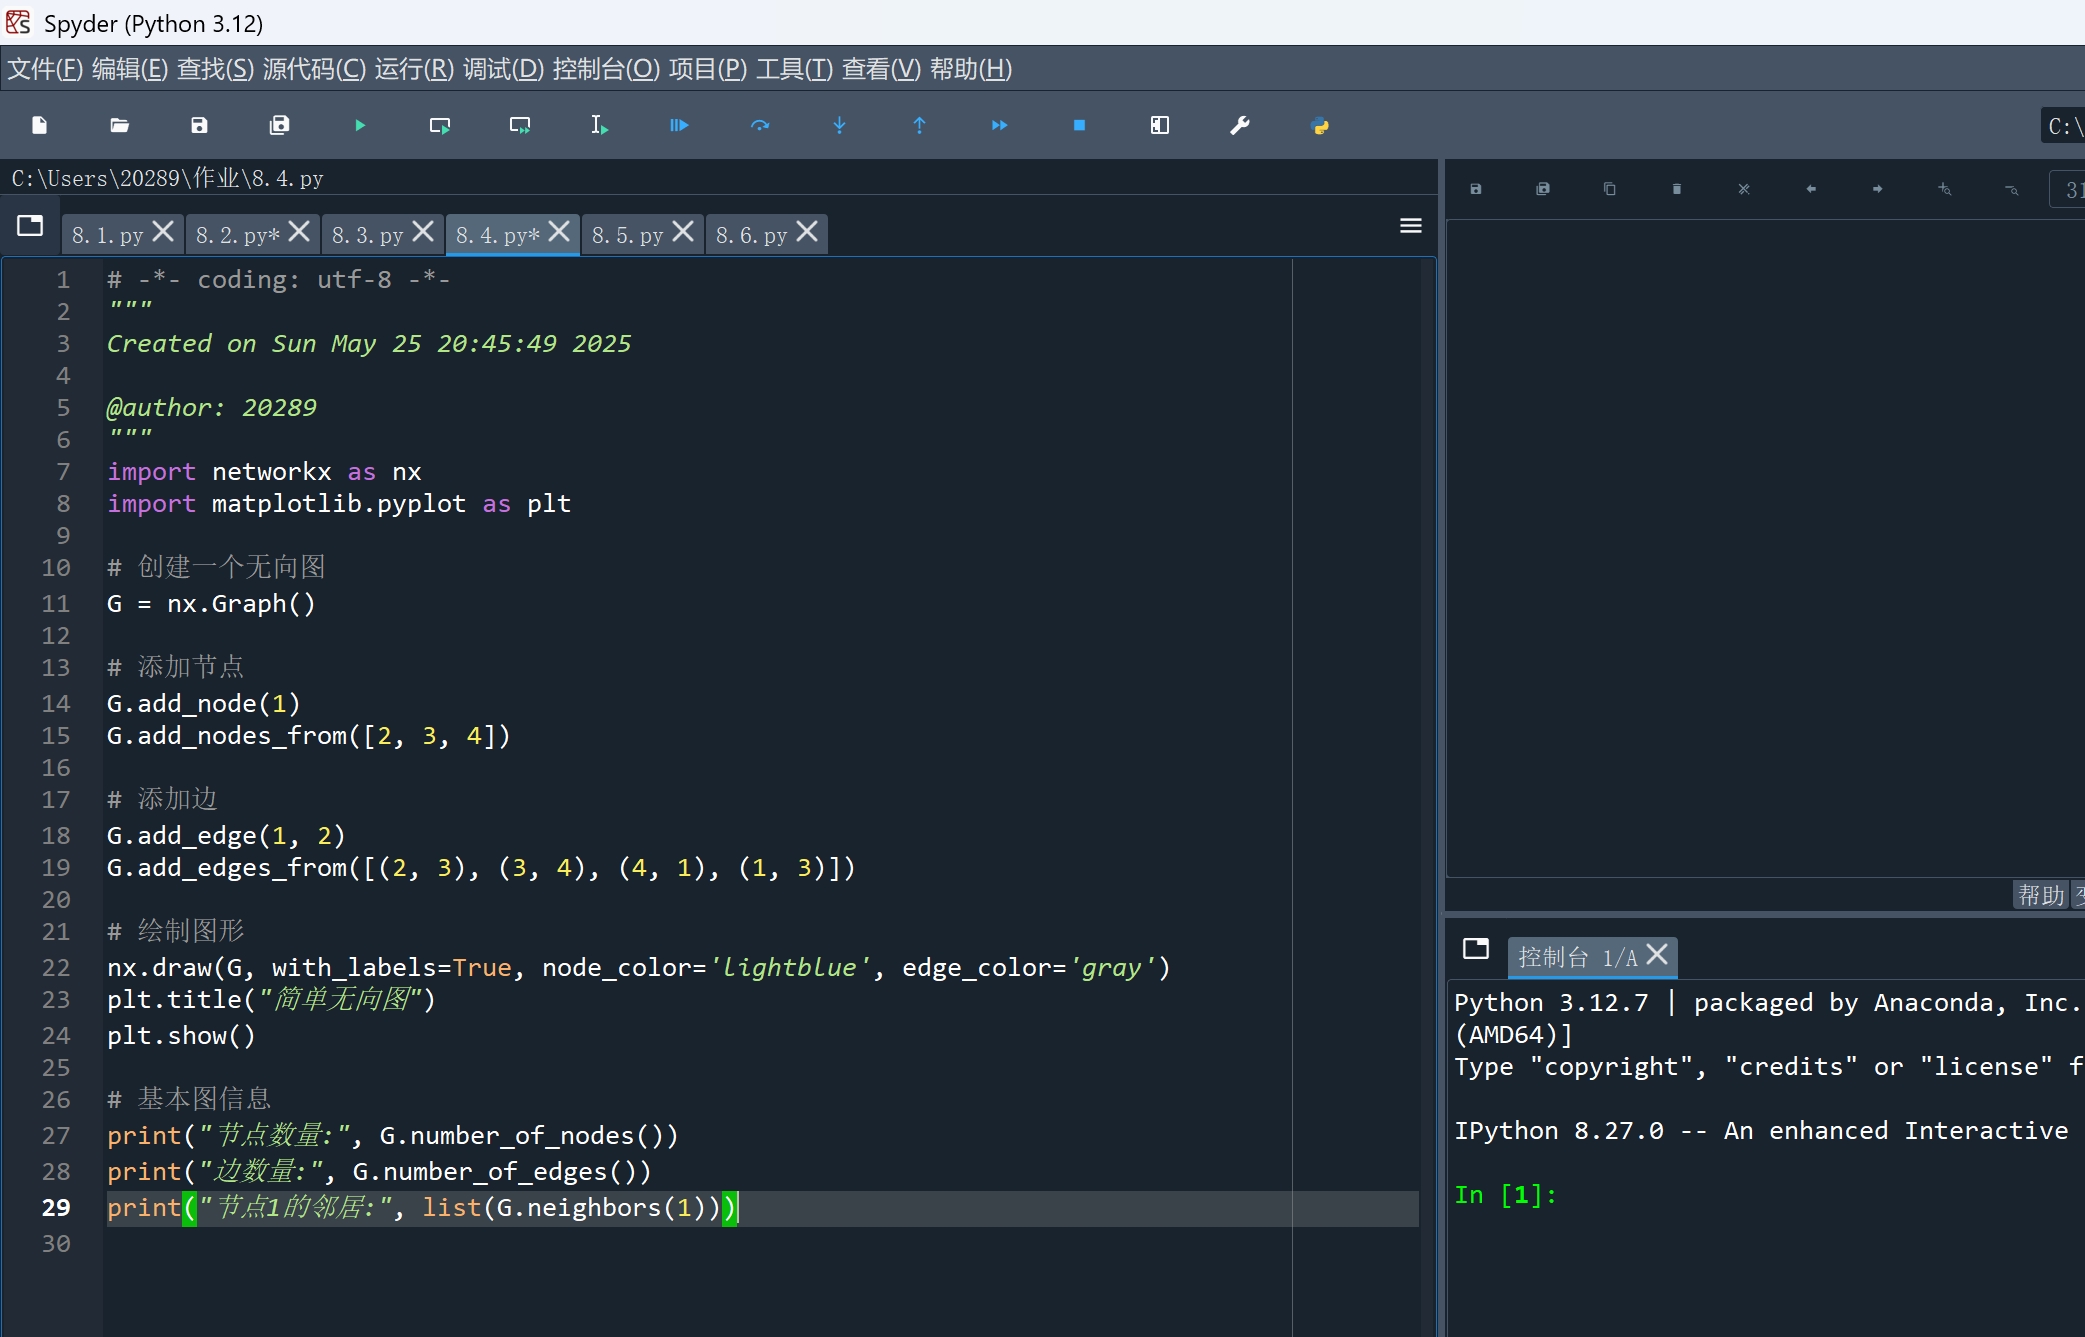
Task: Open a file with the folder icon
Action: pos(120,125)
